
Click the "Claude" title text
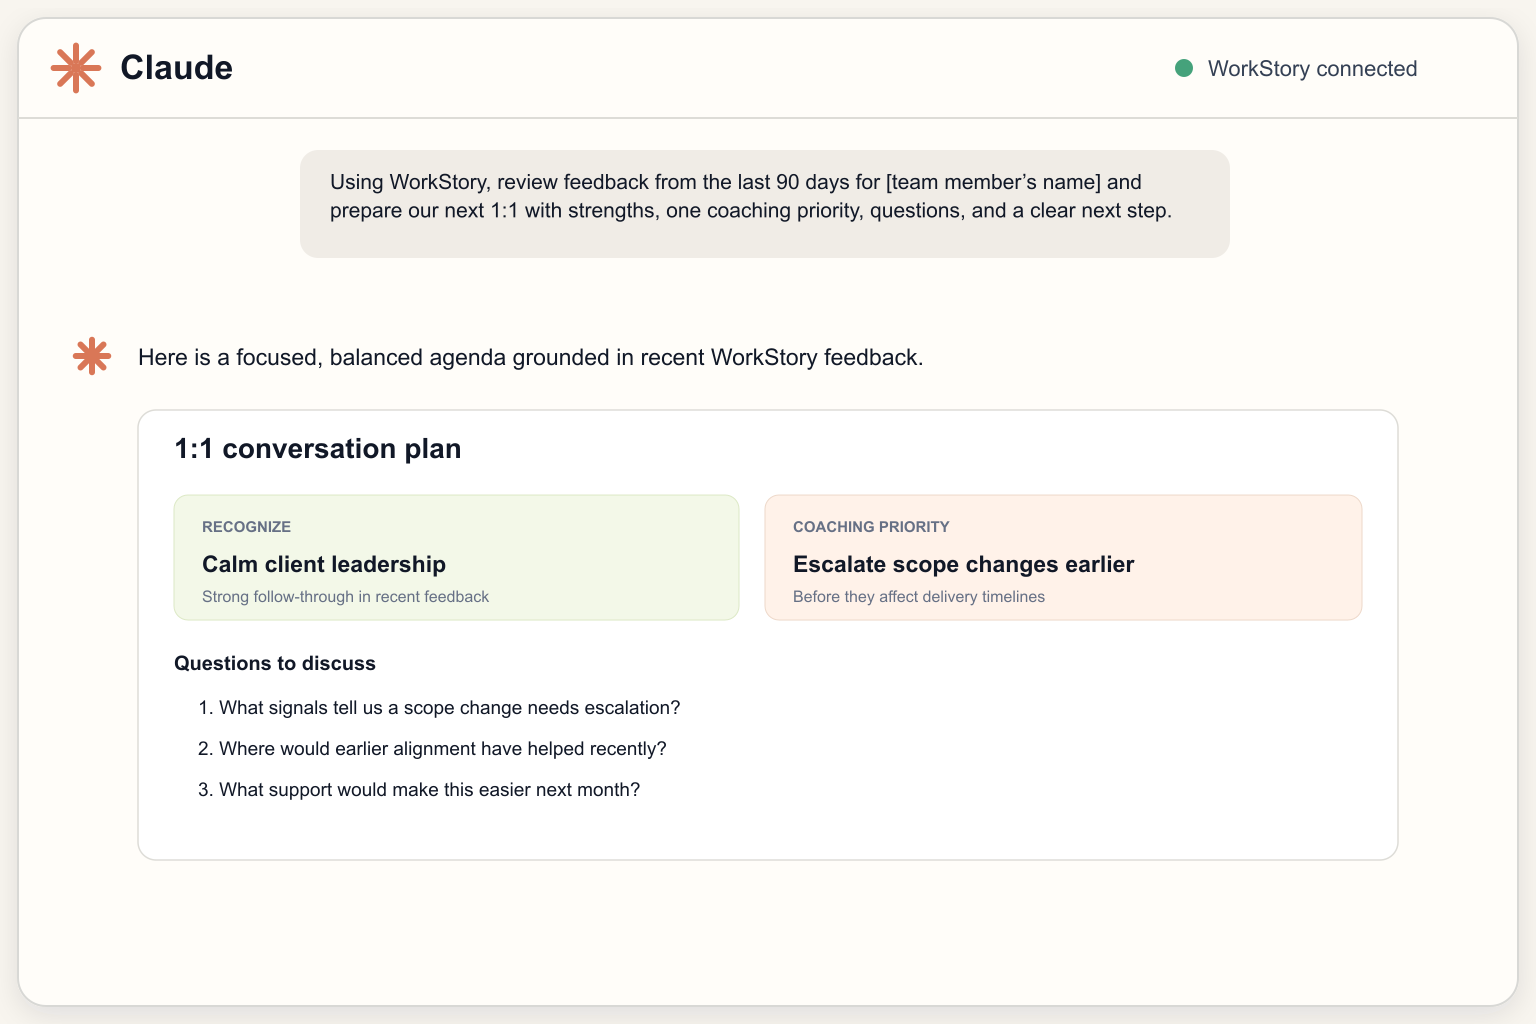pos(177,68)
